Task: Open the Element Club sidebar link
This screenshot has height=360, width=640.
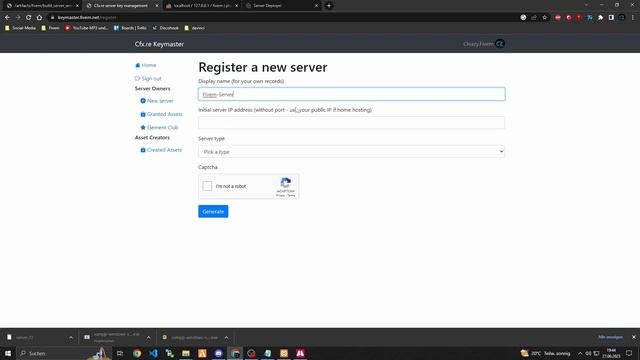Action: pyautogui.click(x=162, y=127)
